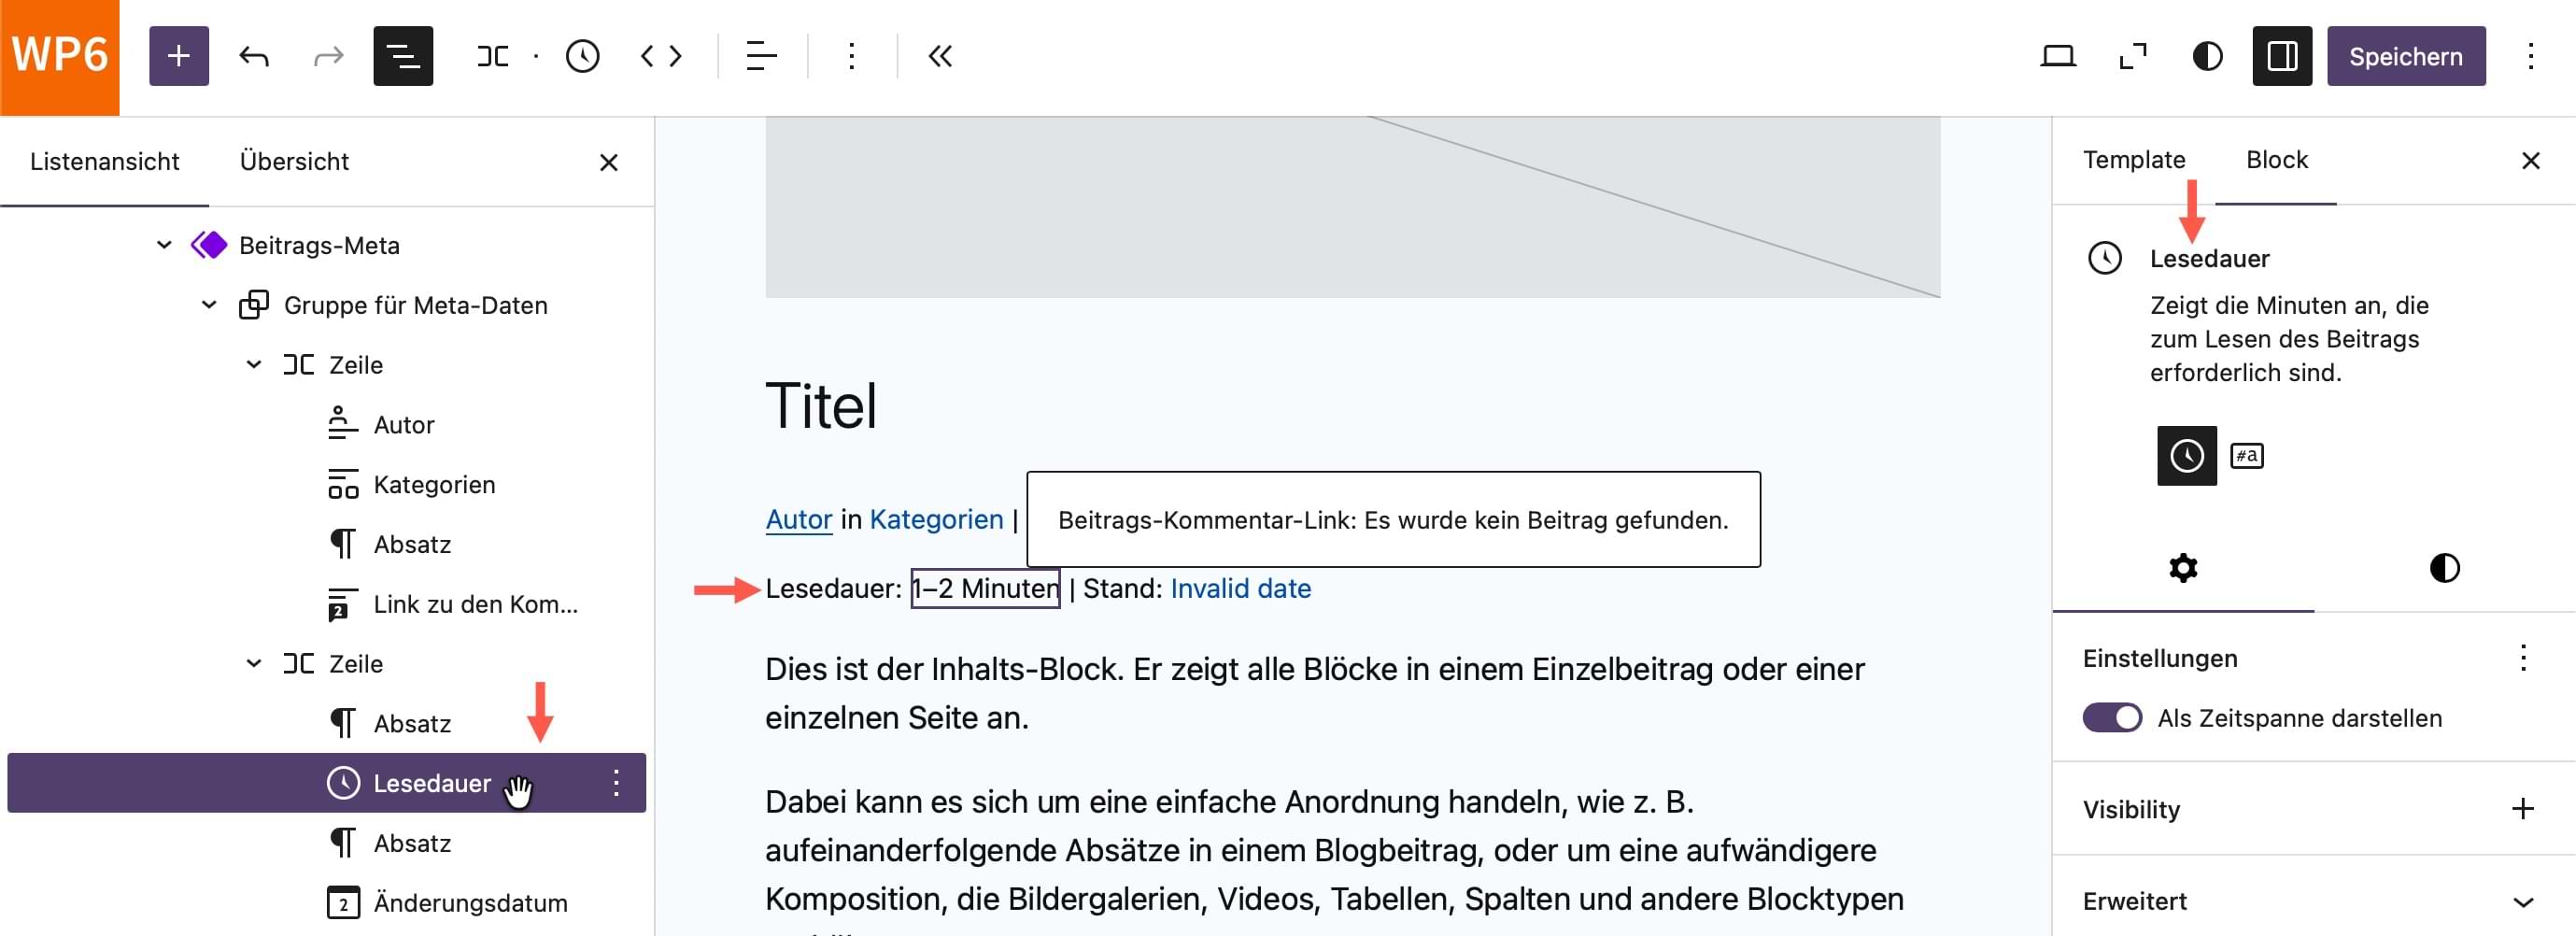Collapse 'Gruppe für Meta-Daten' chevron
This screenshot has width=2576, height=936.
click(x=209, y=305)
